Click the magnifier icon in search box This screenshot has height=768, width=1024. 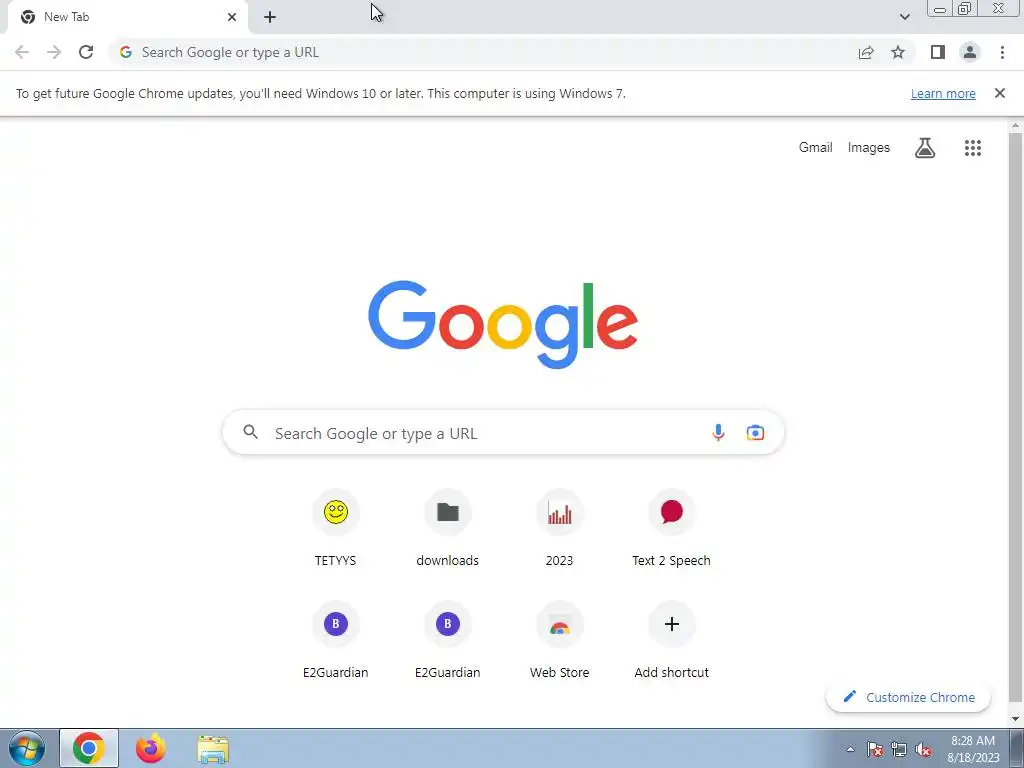click(x=251, y=432)
